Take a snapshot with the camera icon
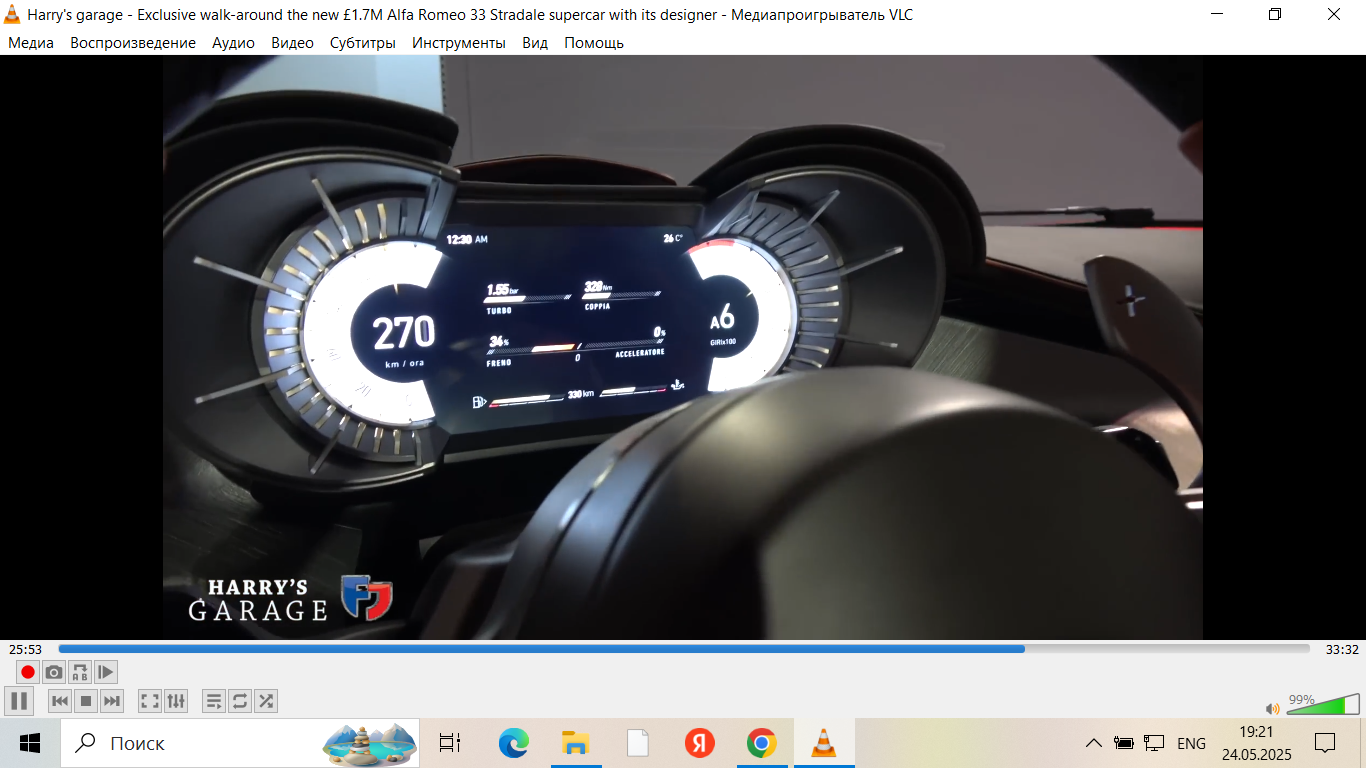Viewport: 1366px width, 768px height. point(54,672)
